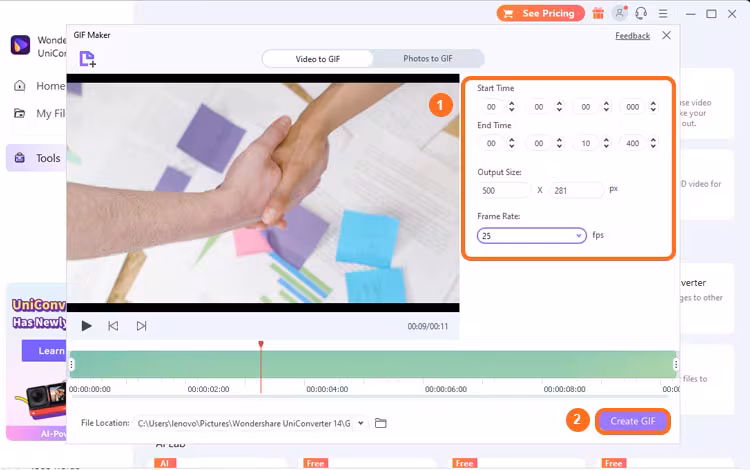Click the 00:00:06:00 timeline label

(x=446, y=389)
